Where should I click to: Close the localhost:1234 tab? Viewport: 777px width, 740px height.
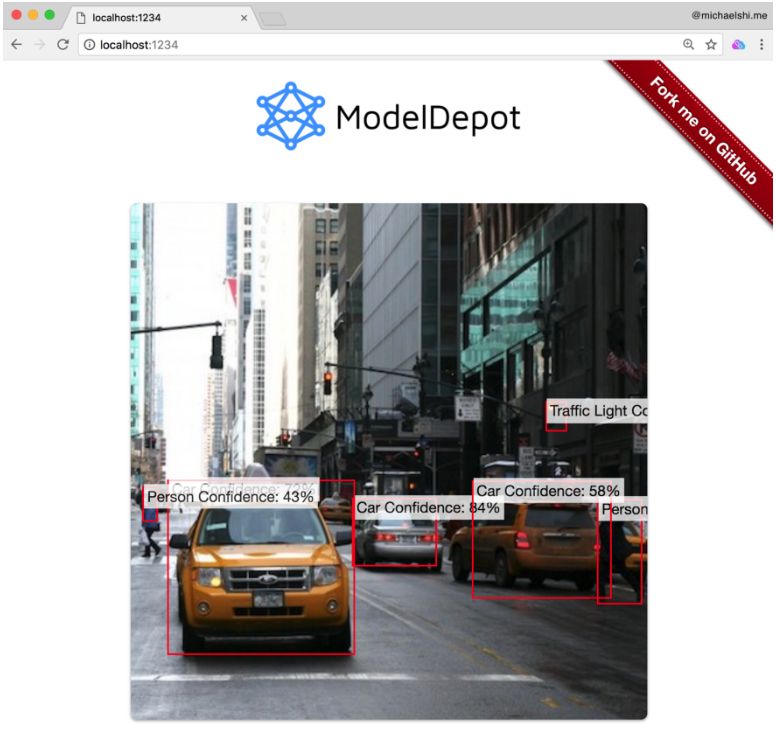pos(245,17)
